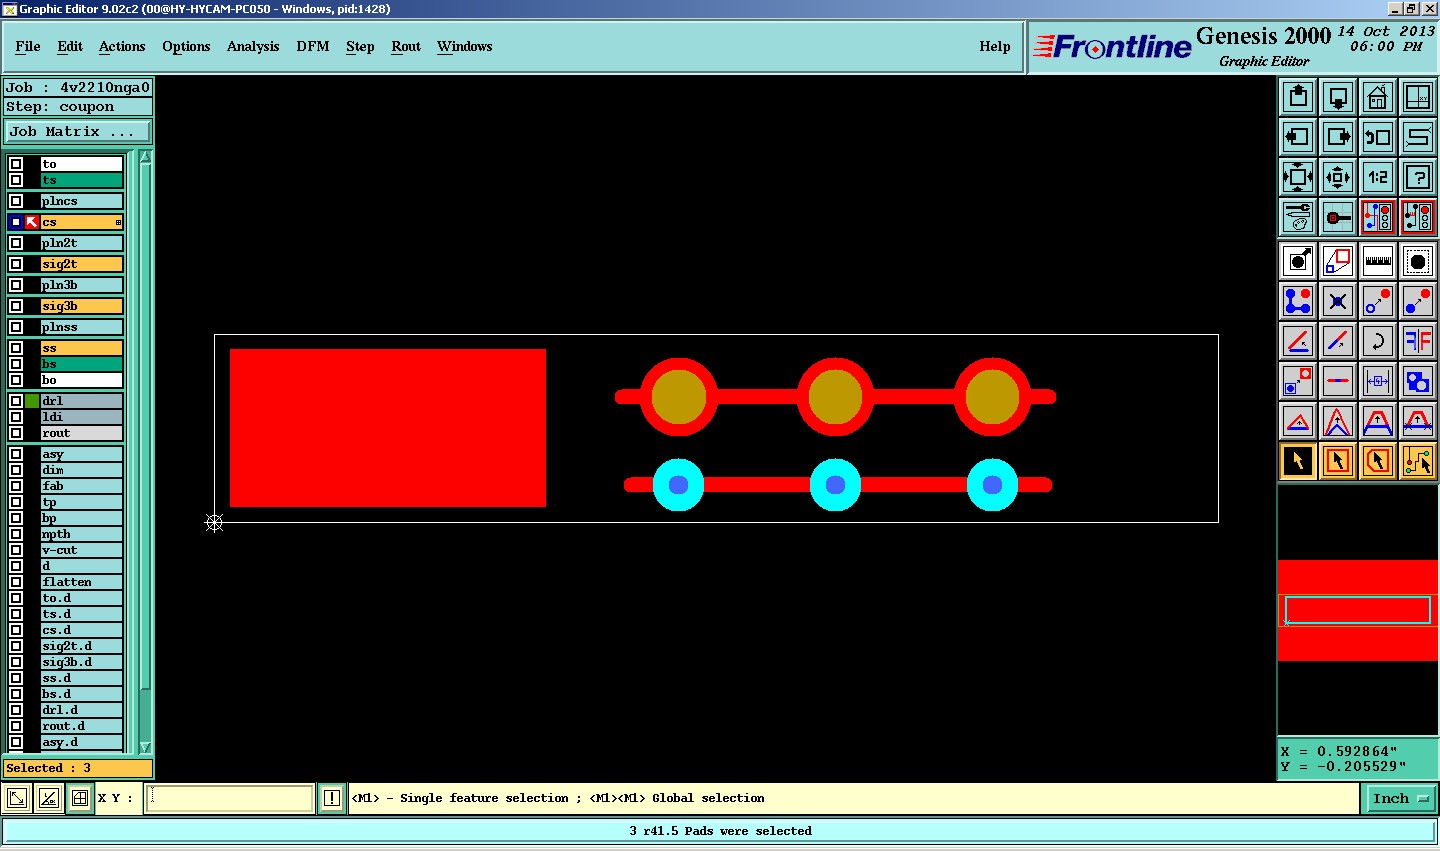Select the flatten layer name
The width and height of the screenshot is (1440, 851).
coord(81,582)
